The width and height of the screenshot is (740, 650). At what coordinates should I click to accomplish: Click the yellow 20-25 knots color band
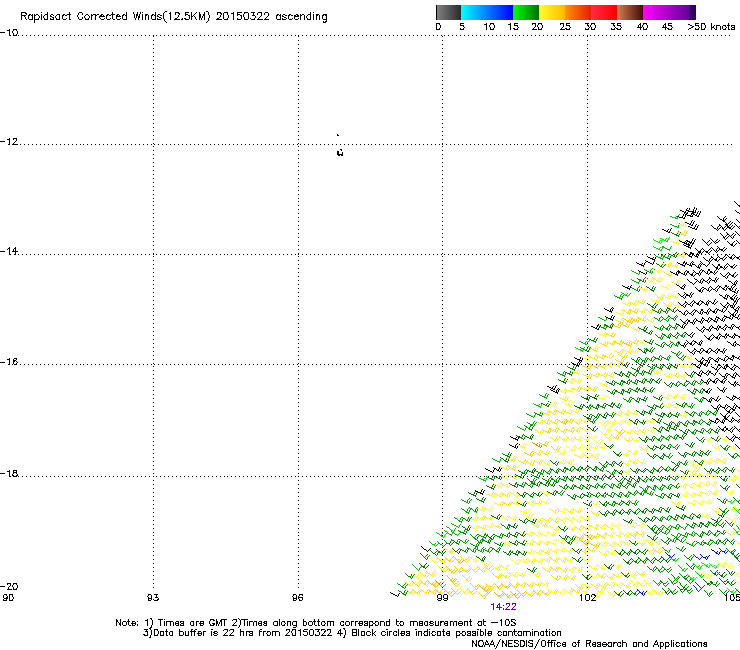point(552,12)
